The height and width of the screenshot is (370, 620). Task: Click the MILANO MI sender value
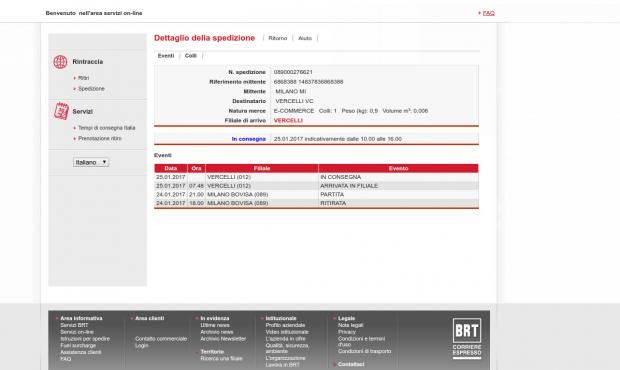pyautogui.click(x=291, y=91)
